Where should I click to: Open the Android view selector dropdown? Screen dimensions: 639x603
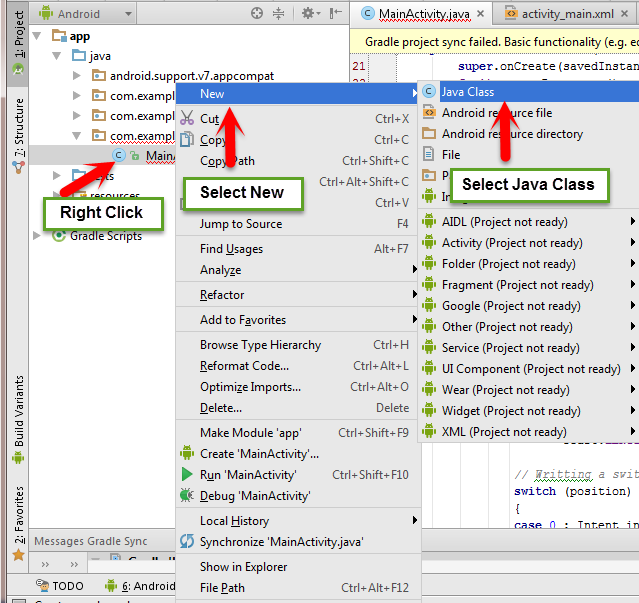[x=85, y=14]
